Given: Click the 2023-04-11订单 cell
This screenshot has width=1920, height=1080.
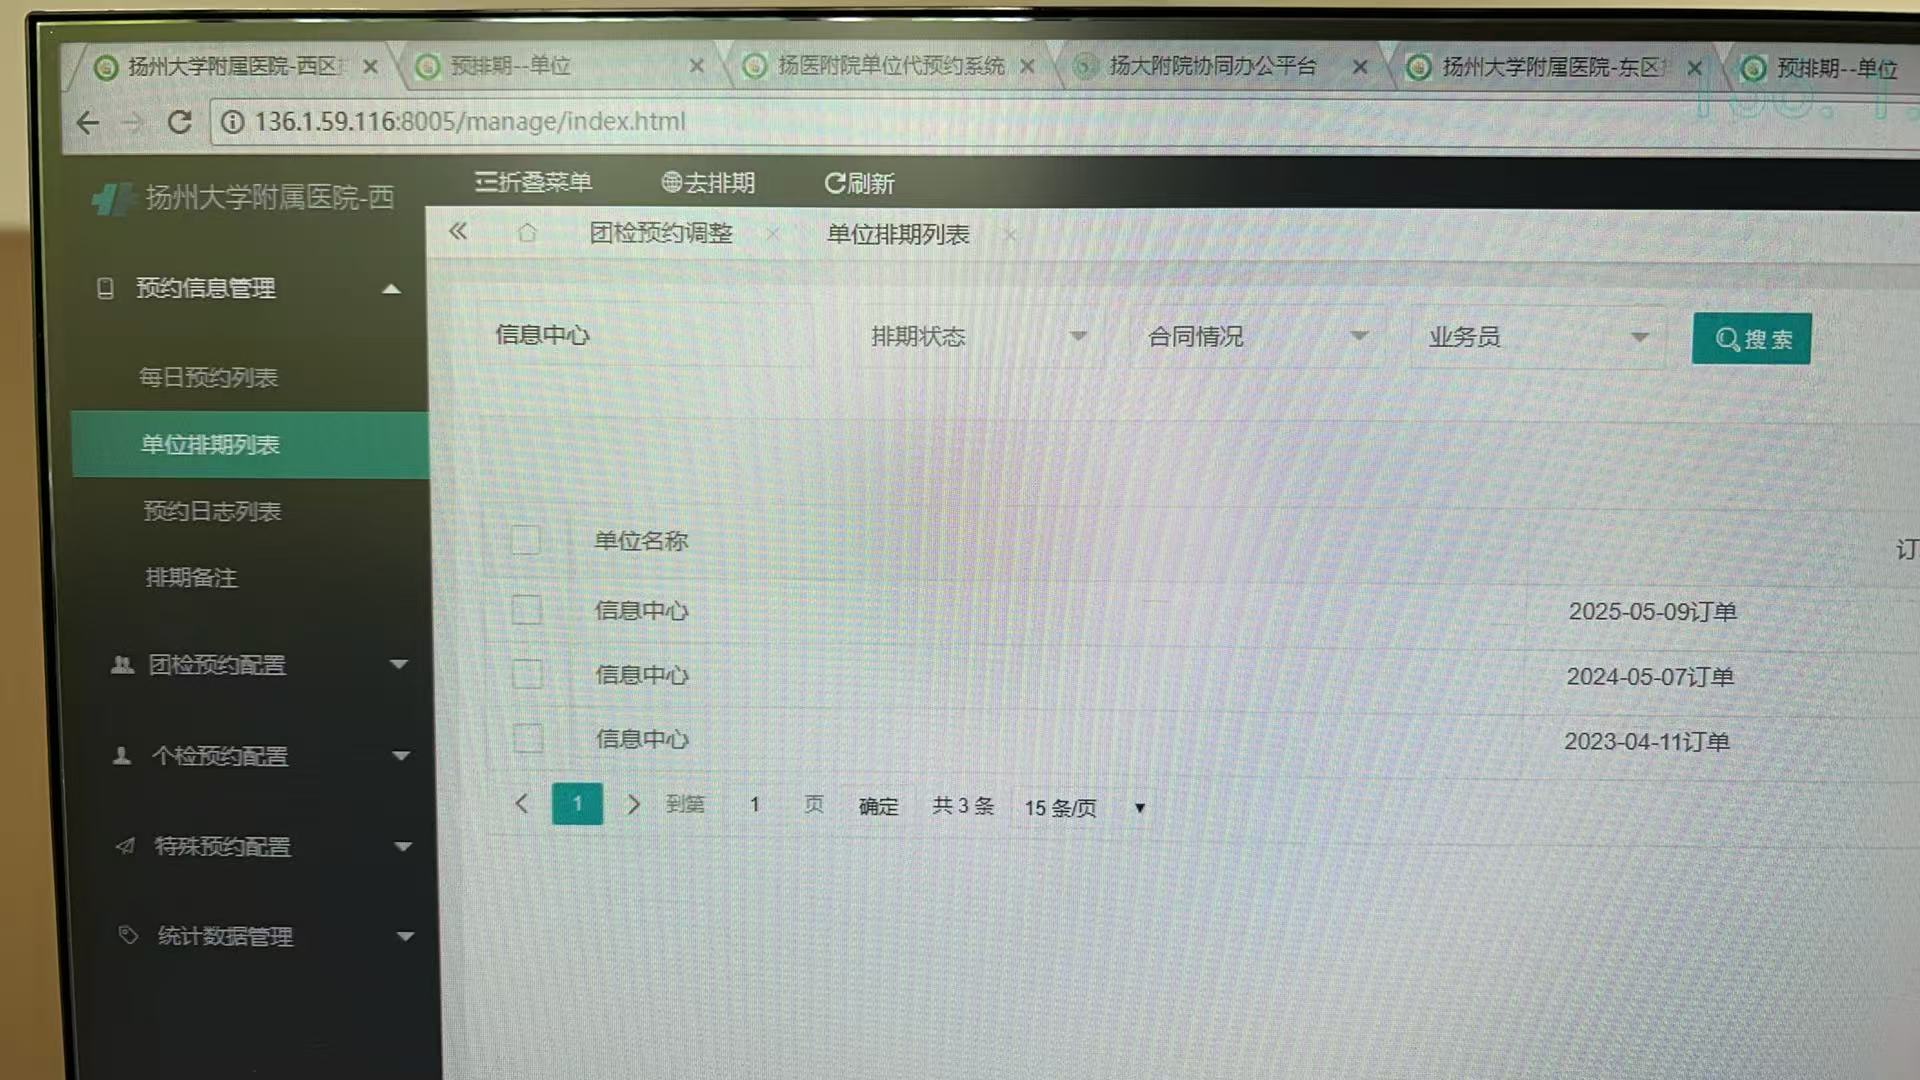Looking at the screenshot, I should 1647,742.
